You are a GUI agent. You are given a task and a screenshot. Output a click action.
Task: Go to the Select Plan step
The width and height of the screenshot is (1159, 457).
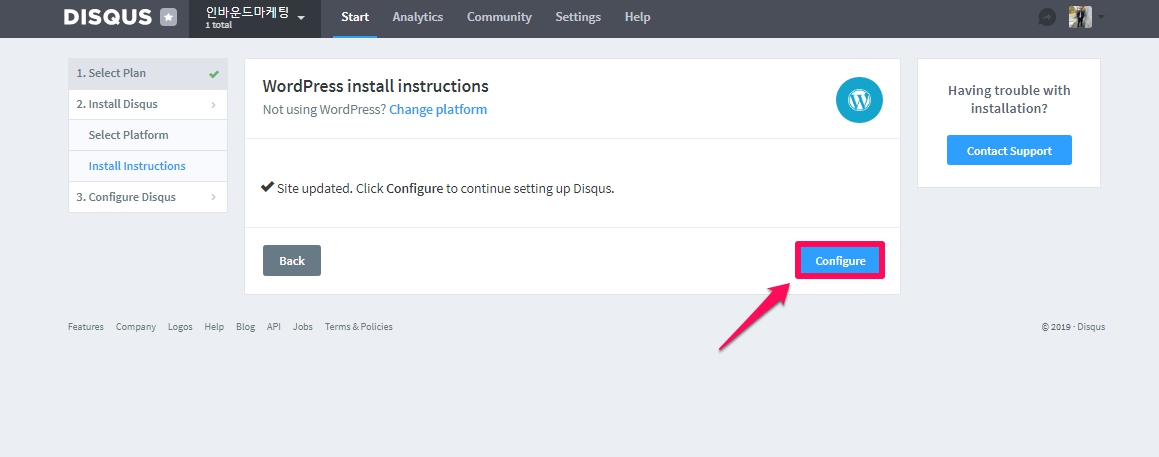click(147, 73)
